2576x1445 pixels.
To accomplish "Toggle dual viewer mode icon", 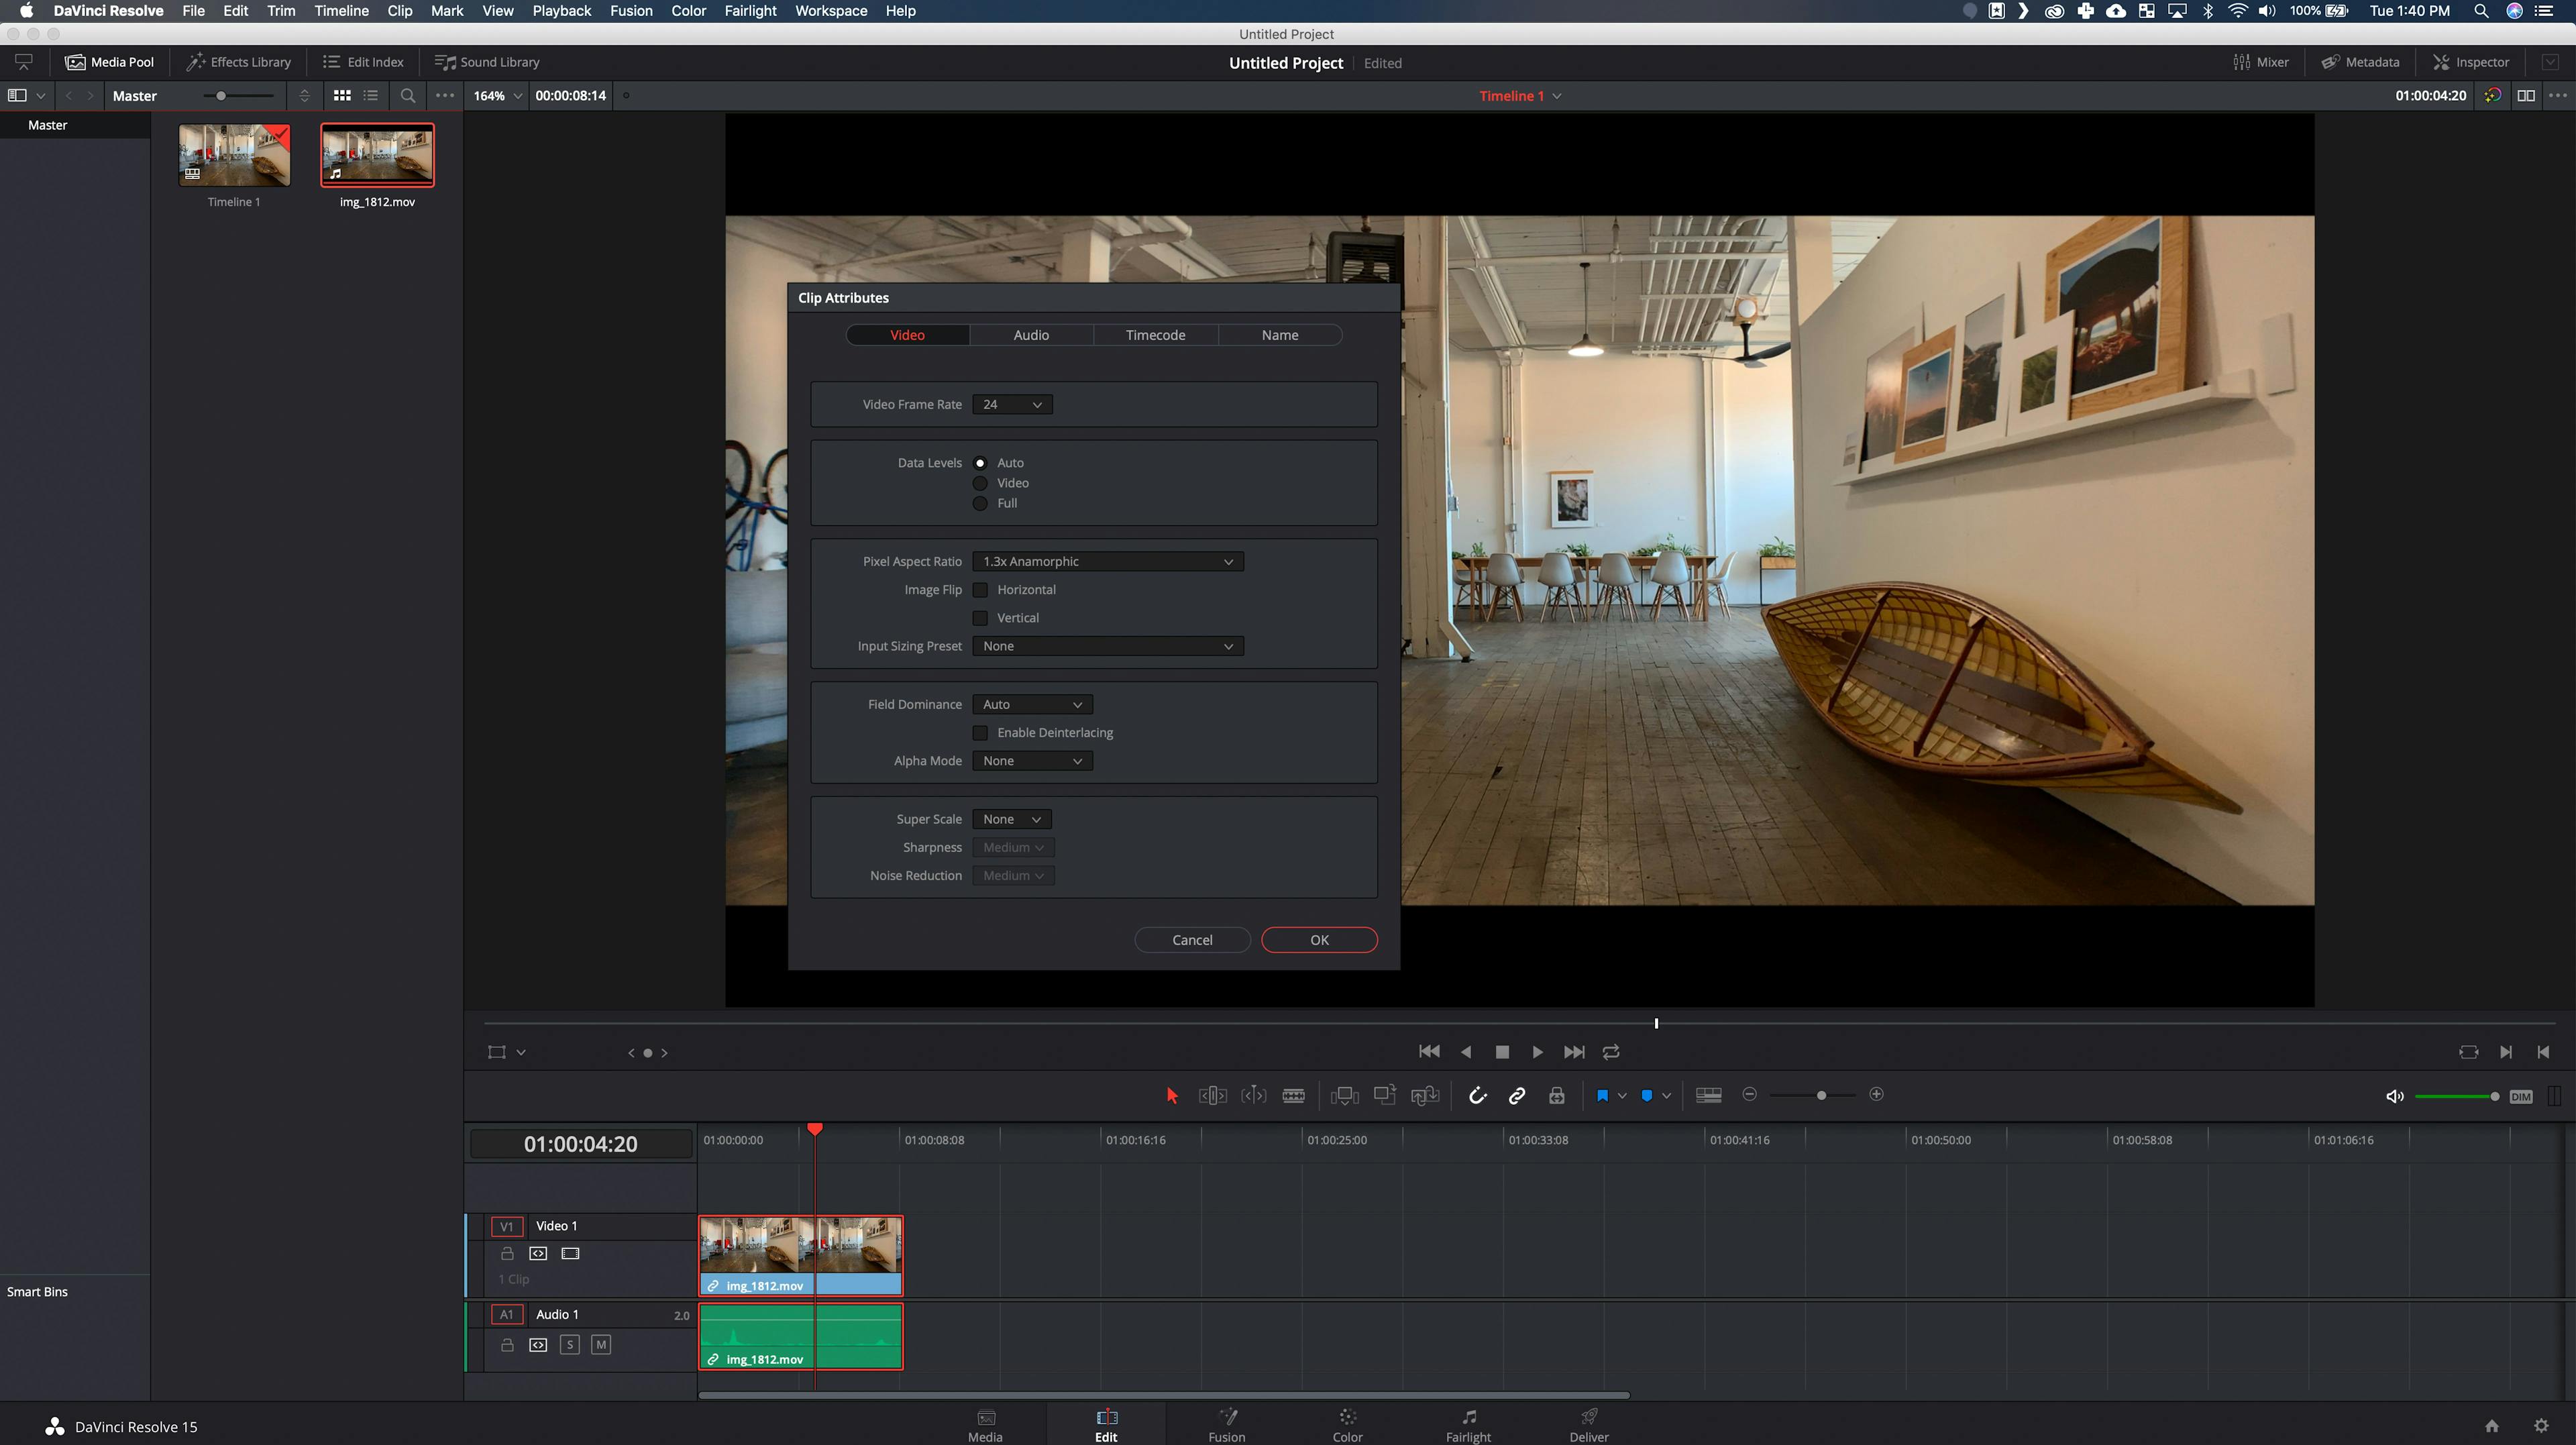I will pos(2526,96).
